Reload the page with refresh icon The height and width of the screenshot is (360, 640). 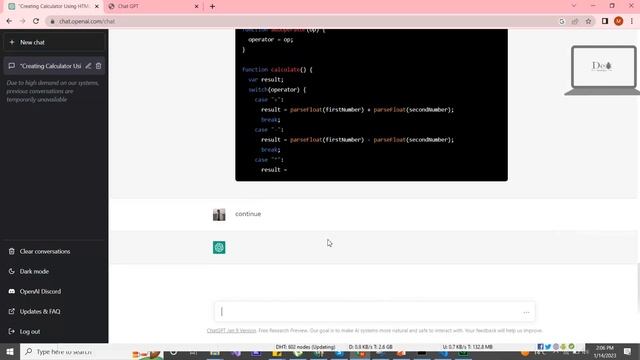36,21
